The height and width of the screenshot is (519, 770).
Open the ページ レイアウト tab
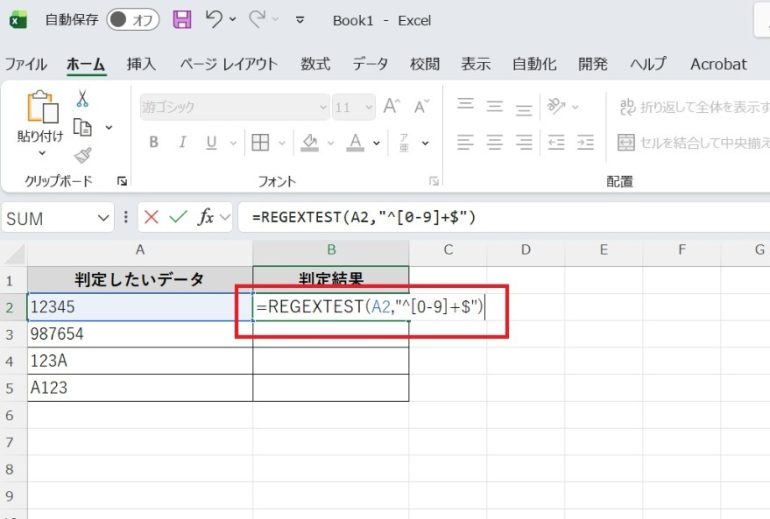click(x=229, y=64)
